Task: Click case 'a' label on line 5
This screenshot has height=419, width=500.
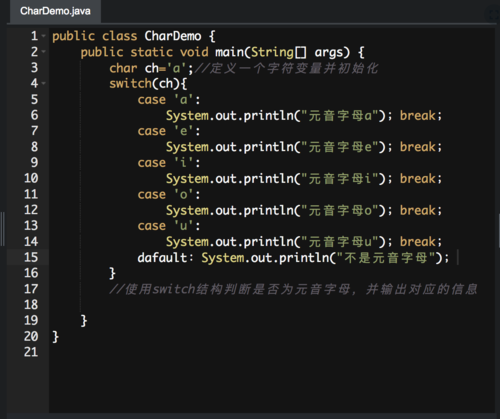Action: (x=169, y=100)
